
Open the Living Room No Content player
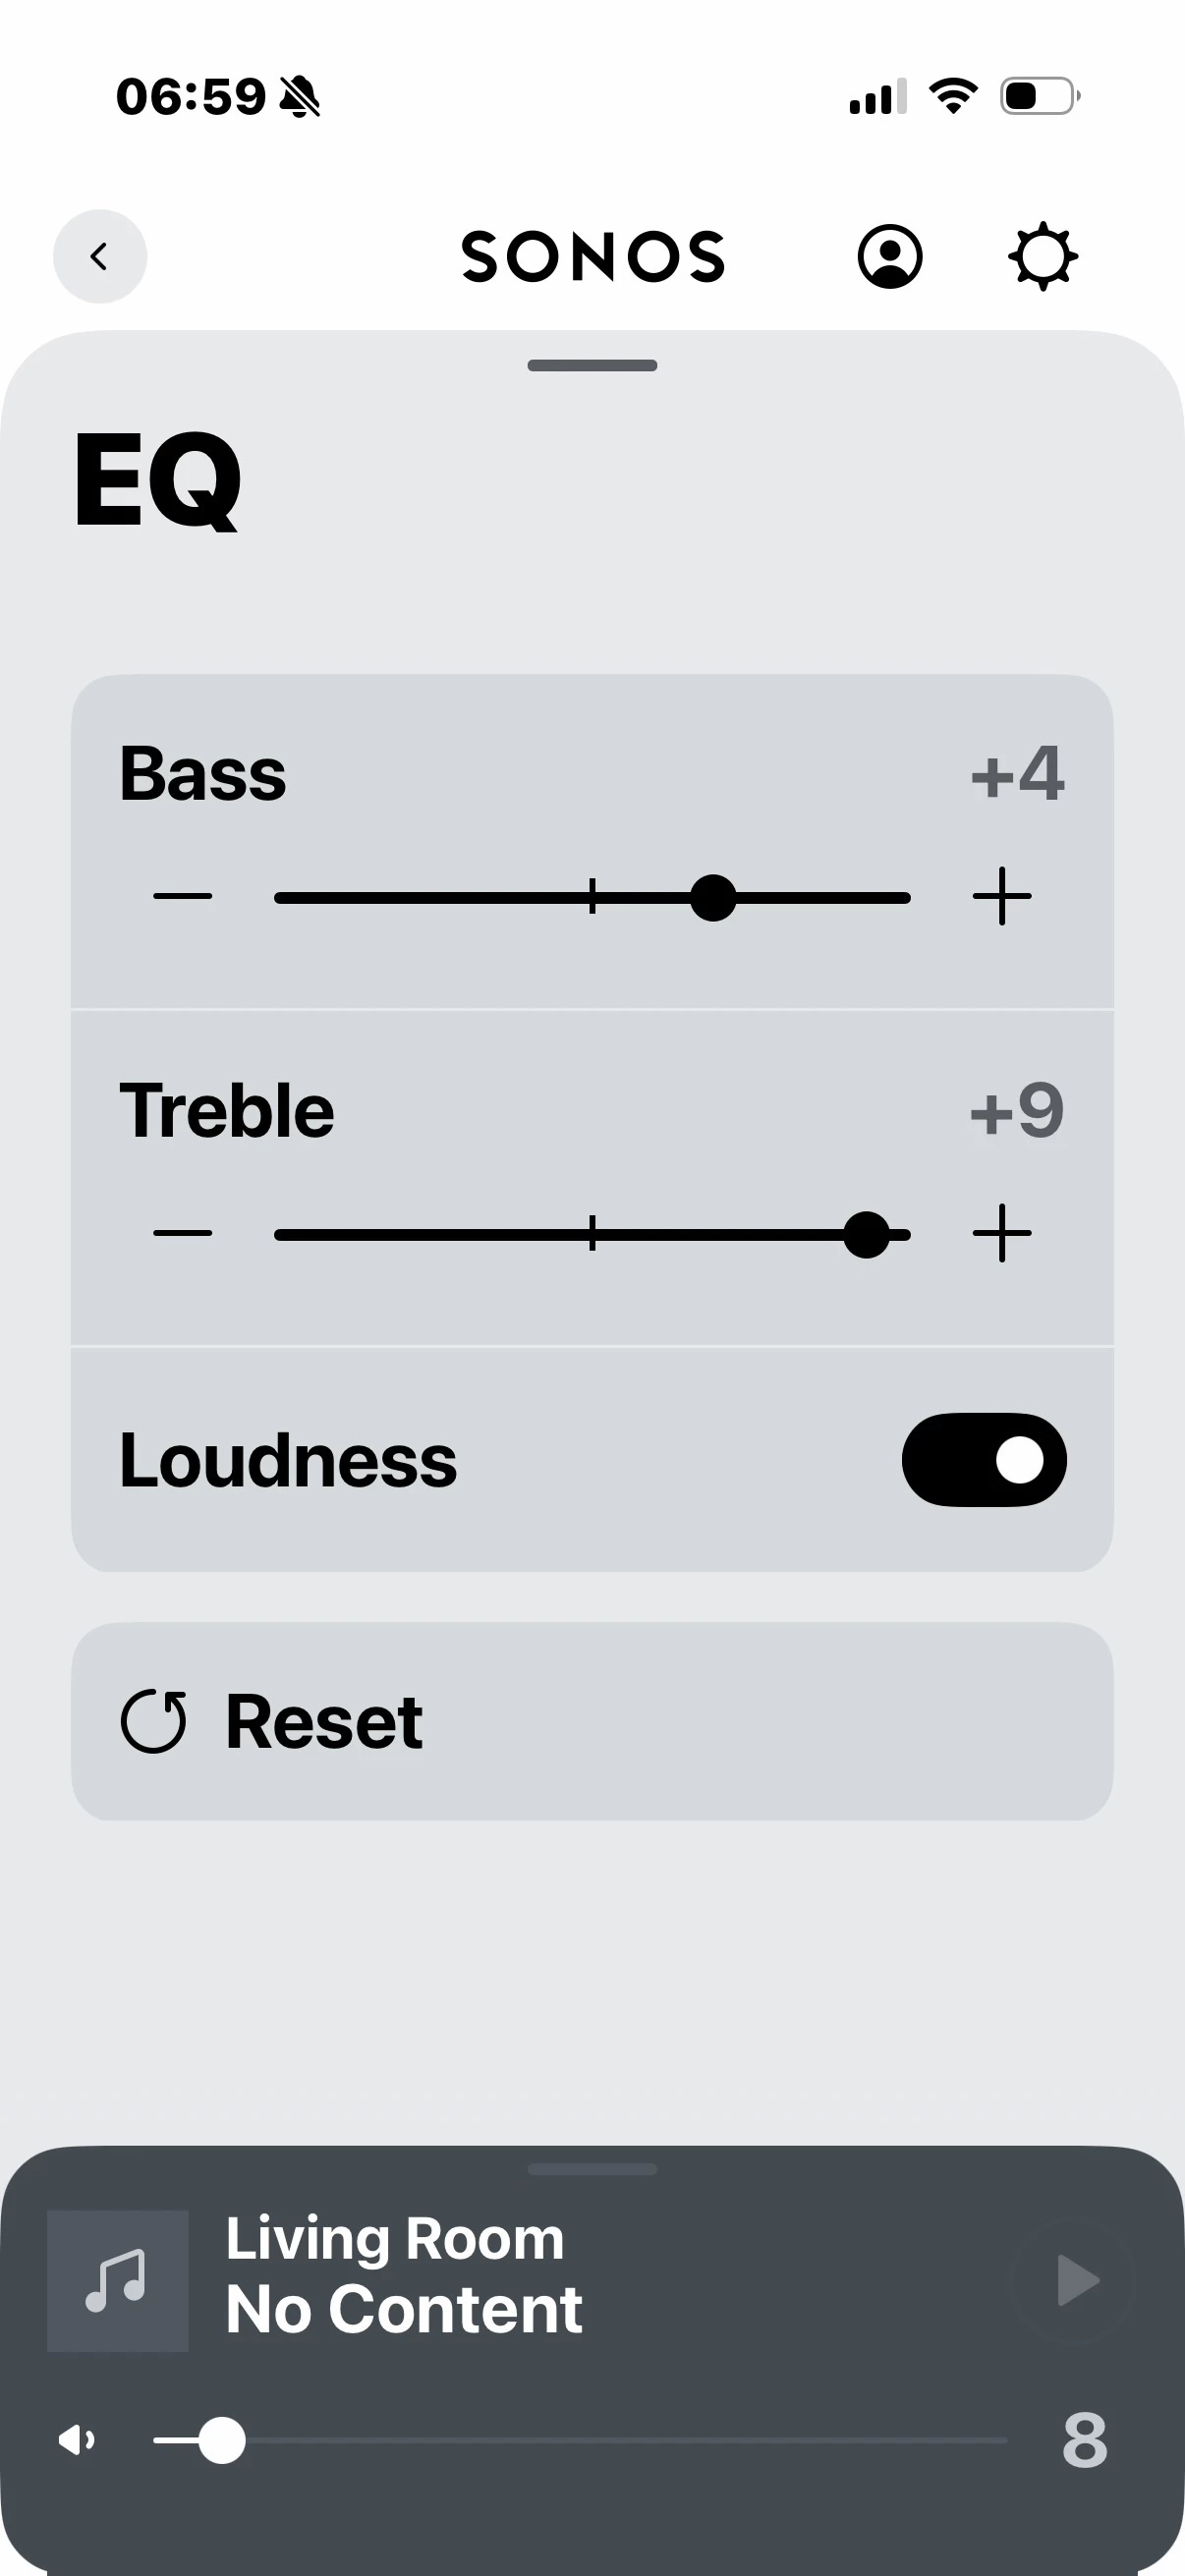tap(404, 2275)
